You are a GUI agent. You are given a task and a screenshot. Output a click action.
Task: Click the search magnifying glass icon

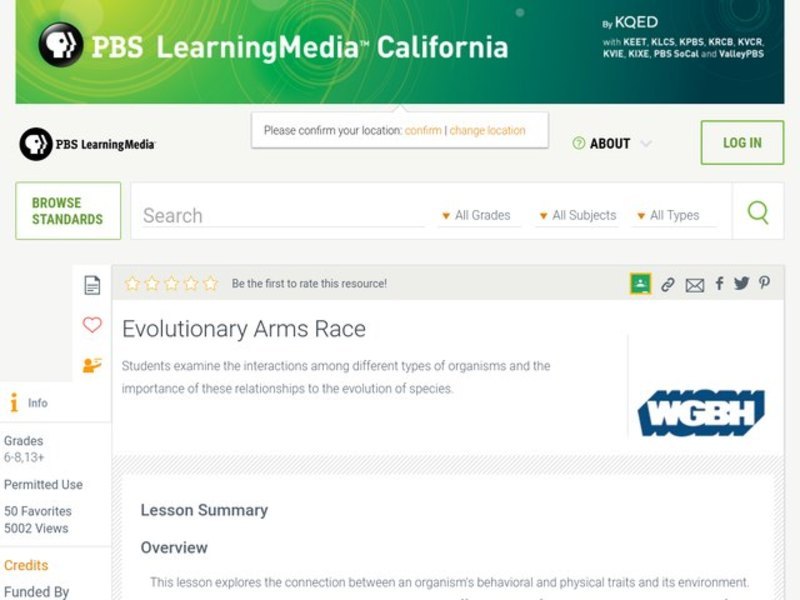pos(758,213)
